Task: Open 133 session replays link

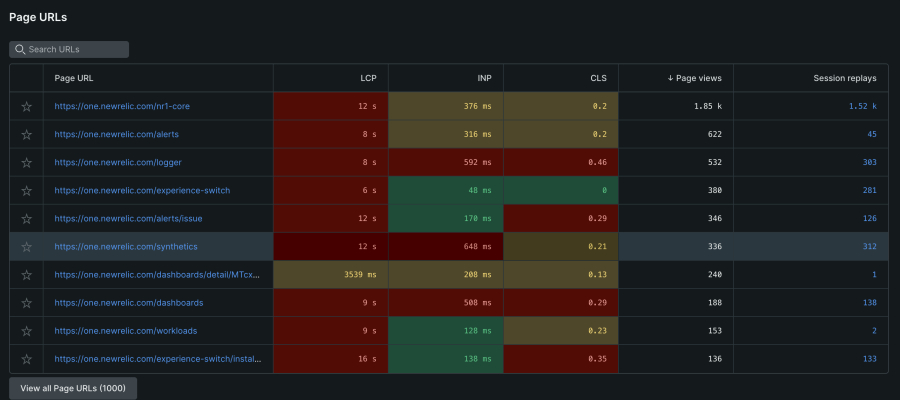Action: pos(870,359)
